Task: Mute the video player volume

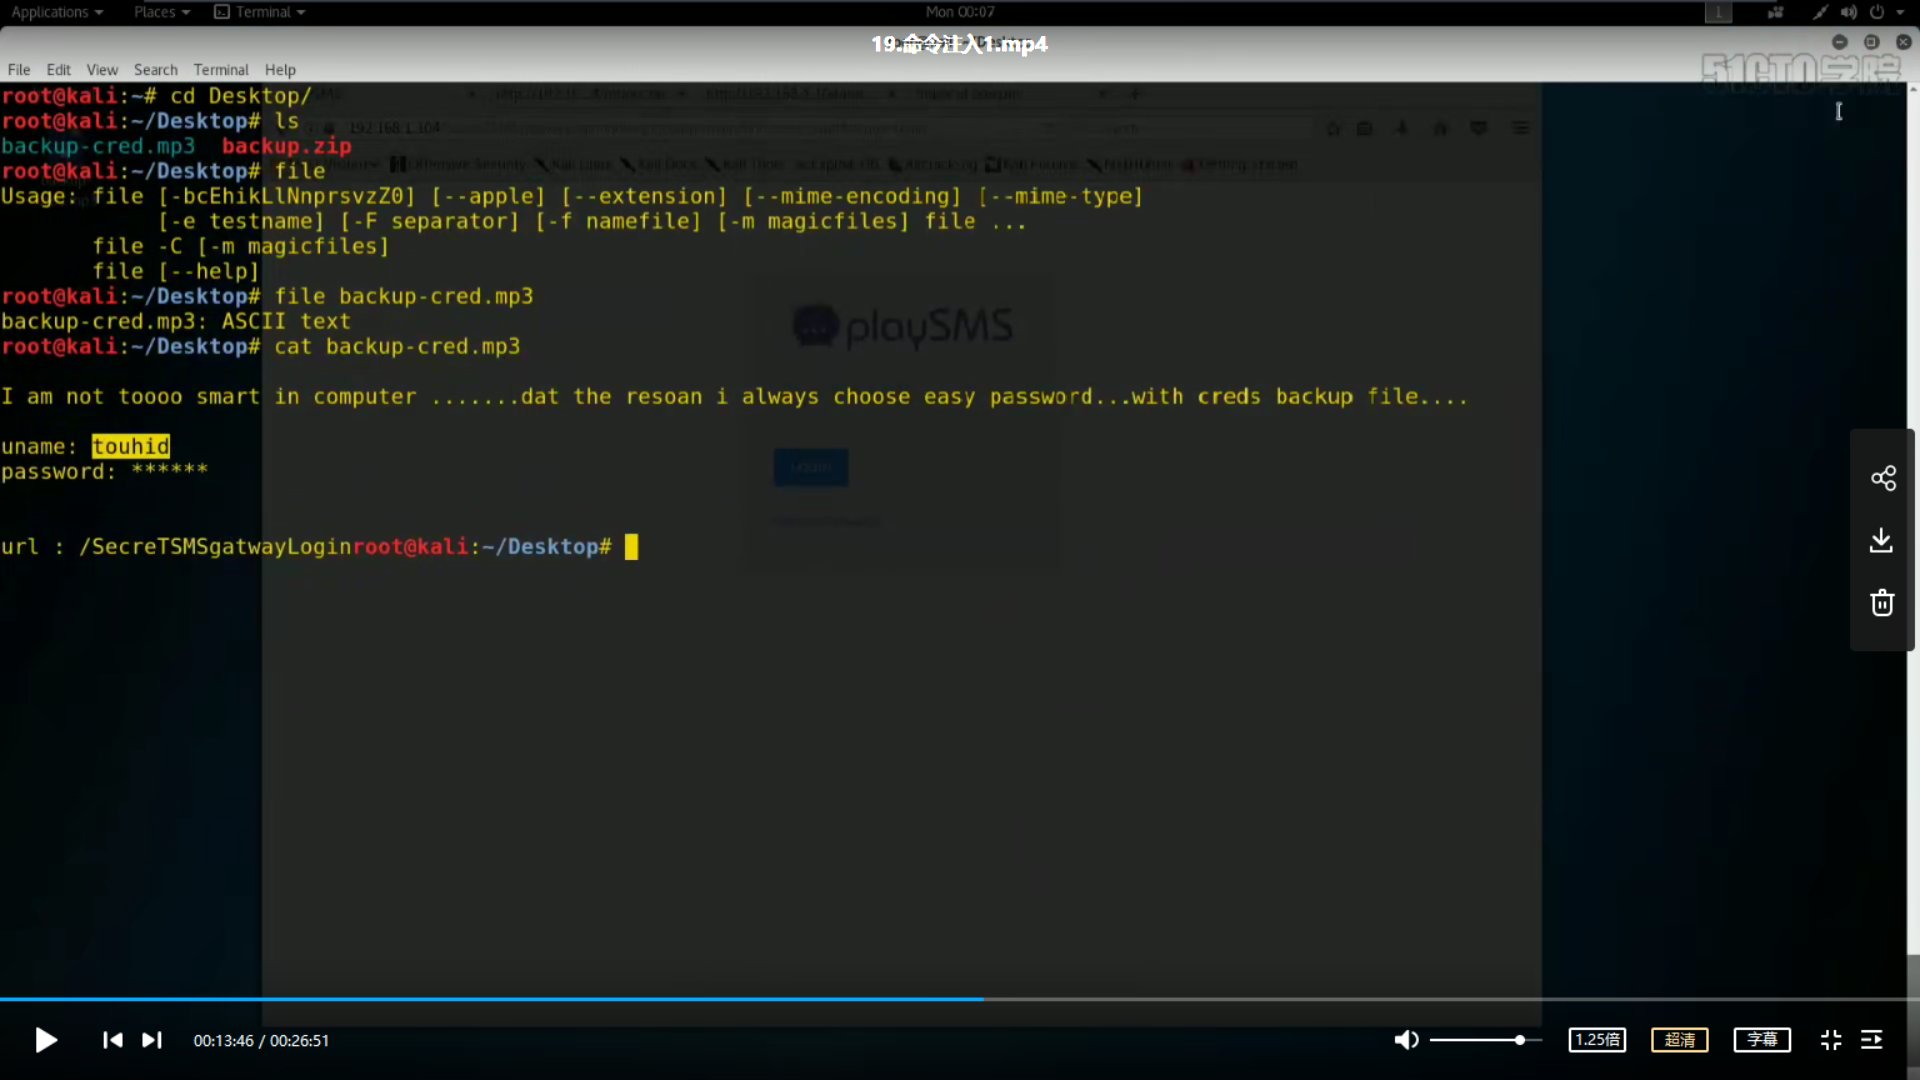Action: 1406,1040
